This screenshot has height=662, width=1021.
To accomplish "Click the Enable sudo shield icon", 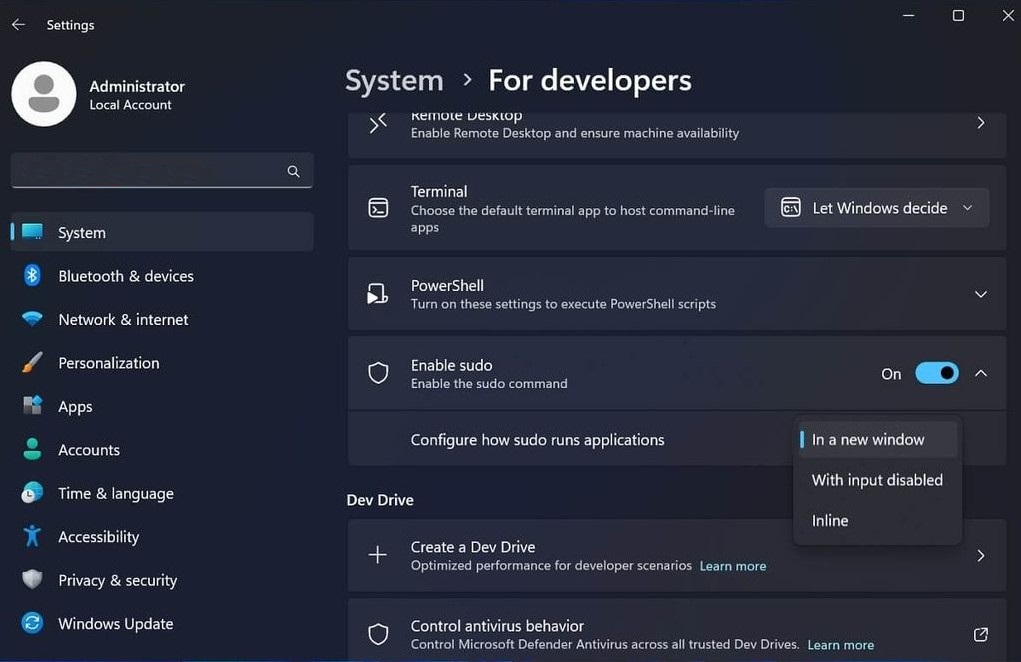I will point(378,373).
